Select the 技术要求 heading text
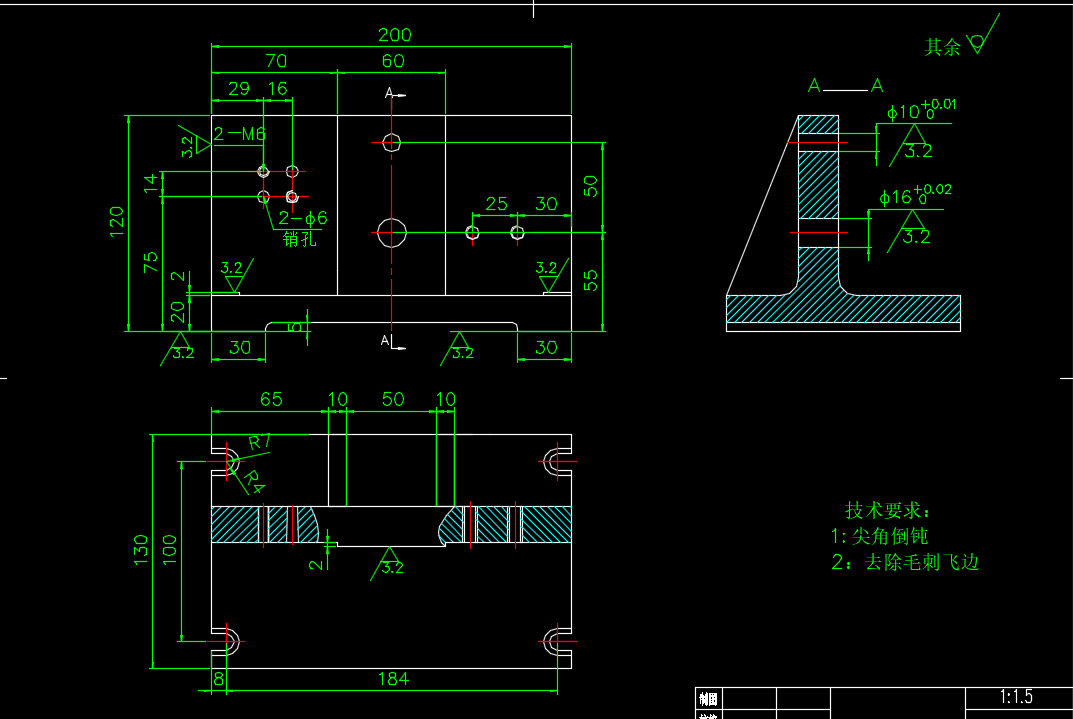The height and width of the screenshot is (719, 1073). [x=887, y=510]
